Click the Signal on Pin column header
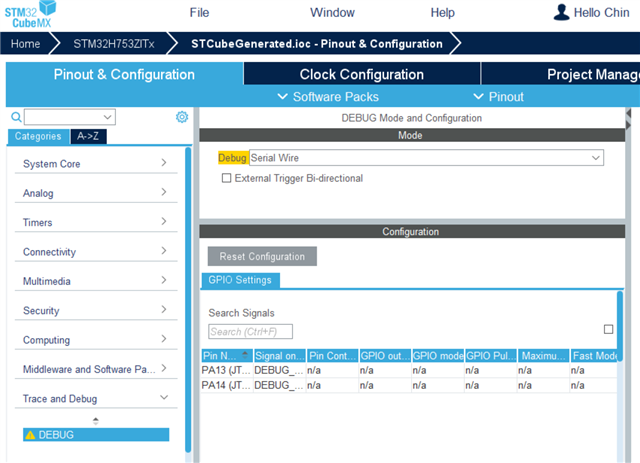Screen dimensions: 640x463 (x=280, y=356)
